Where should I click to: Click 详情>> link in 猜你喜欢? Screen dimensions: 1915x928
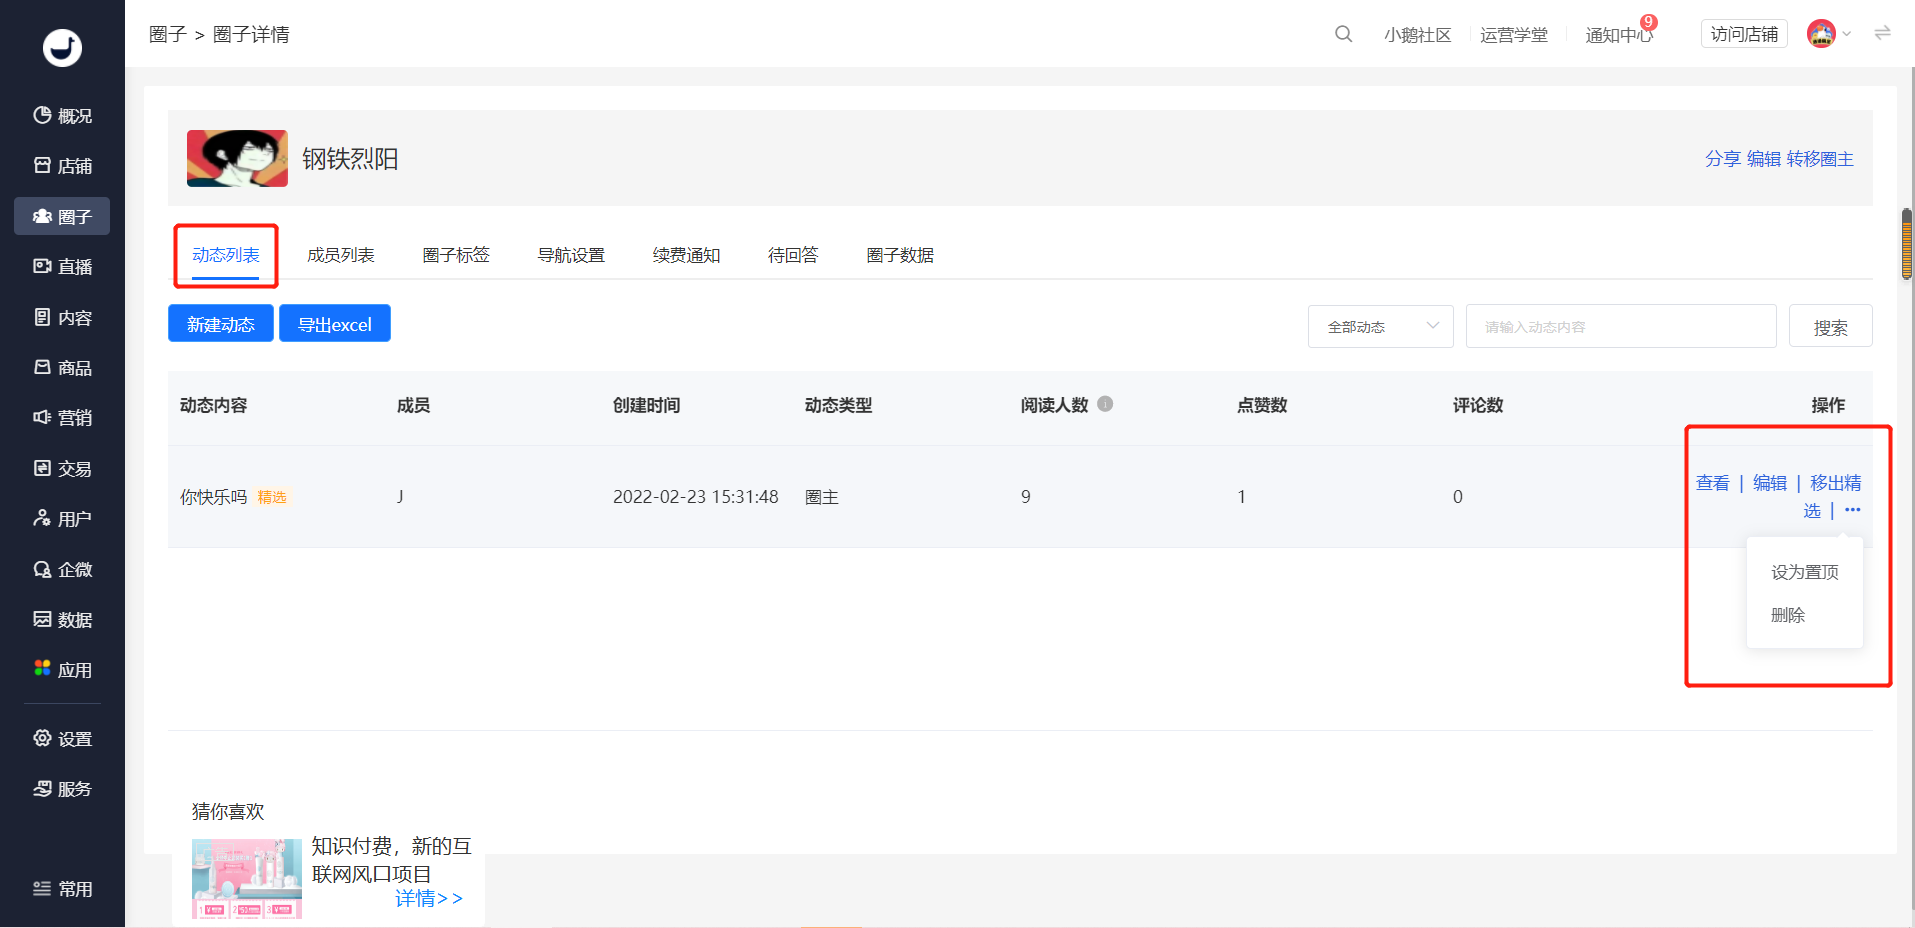pyautogui.click(x=428, y=898)
